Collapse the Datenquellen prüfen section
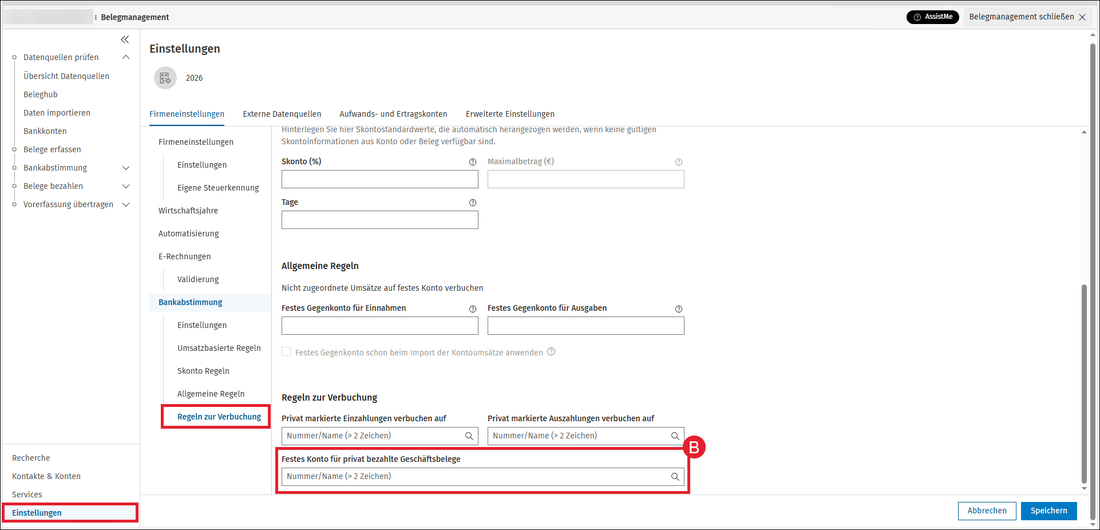 (126, 58)
